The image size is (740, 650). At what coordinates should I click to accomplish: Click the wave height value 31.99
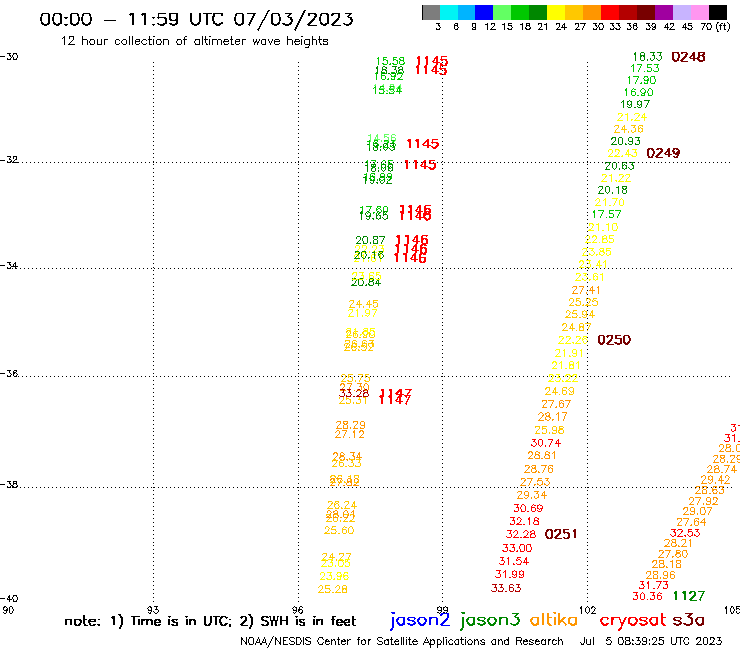[510, 574]
